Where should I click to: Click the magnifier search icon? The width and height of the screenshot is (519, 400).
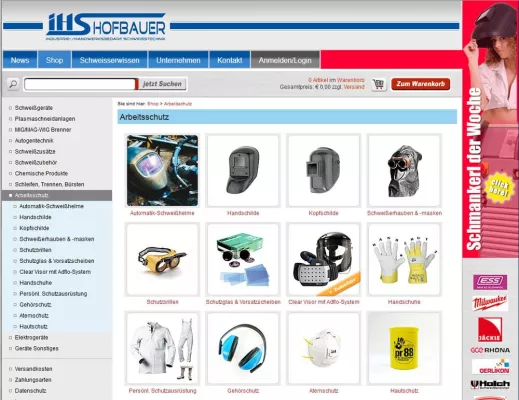click(x=13, y=84)
